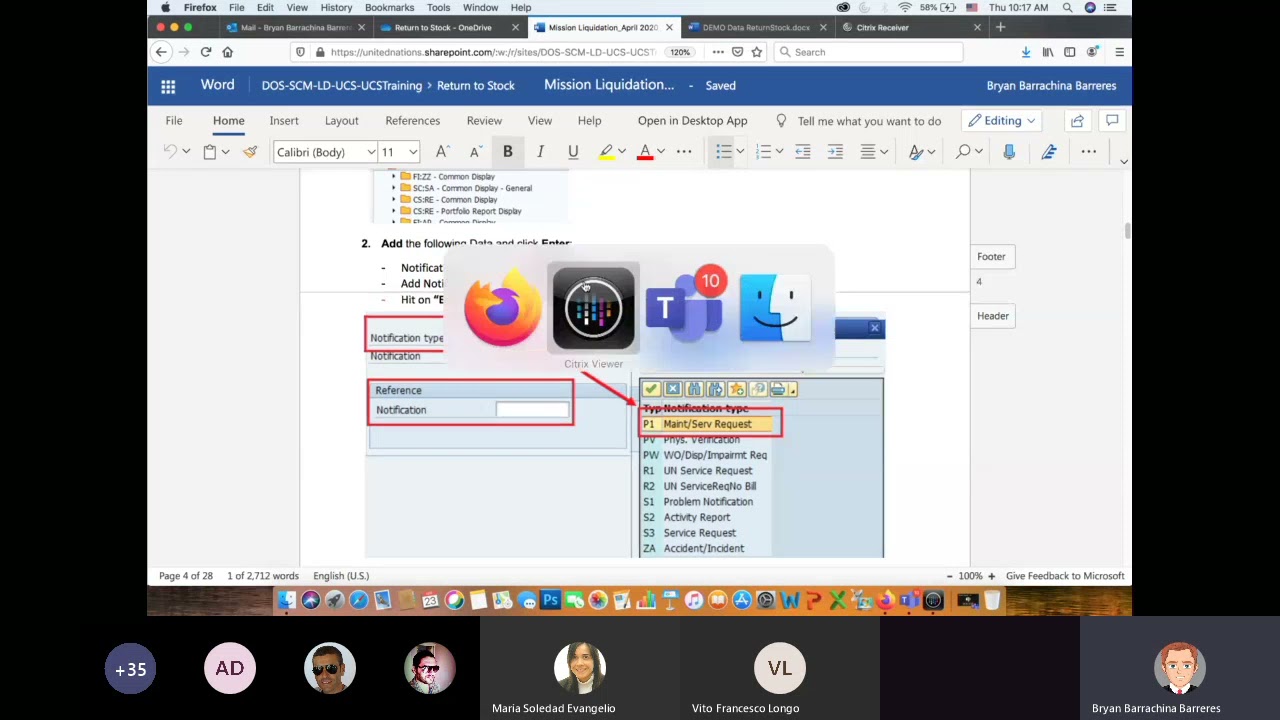Click the Share icon in Word
The height and width of the screenshot is (720, 1280).
pos(1077,121)
